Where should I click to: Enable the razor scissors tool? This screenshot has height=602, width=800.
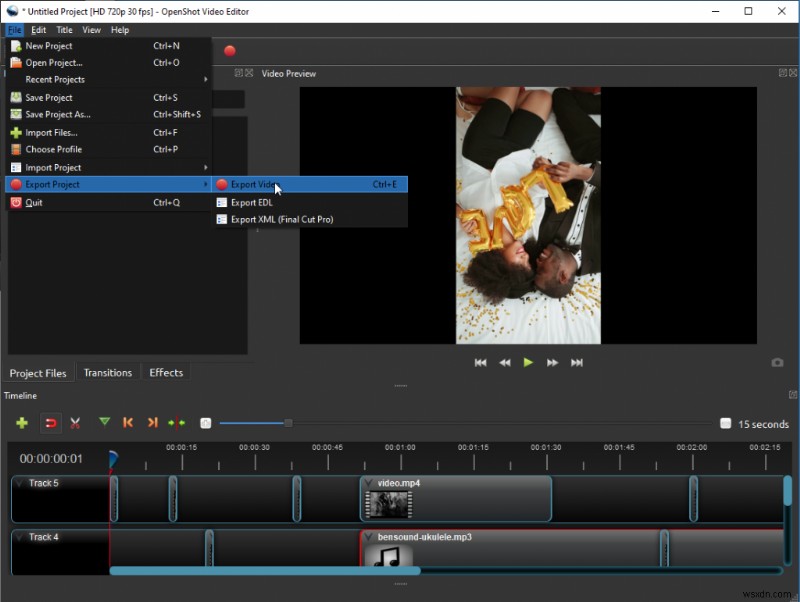pos(75,423)
